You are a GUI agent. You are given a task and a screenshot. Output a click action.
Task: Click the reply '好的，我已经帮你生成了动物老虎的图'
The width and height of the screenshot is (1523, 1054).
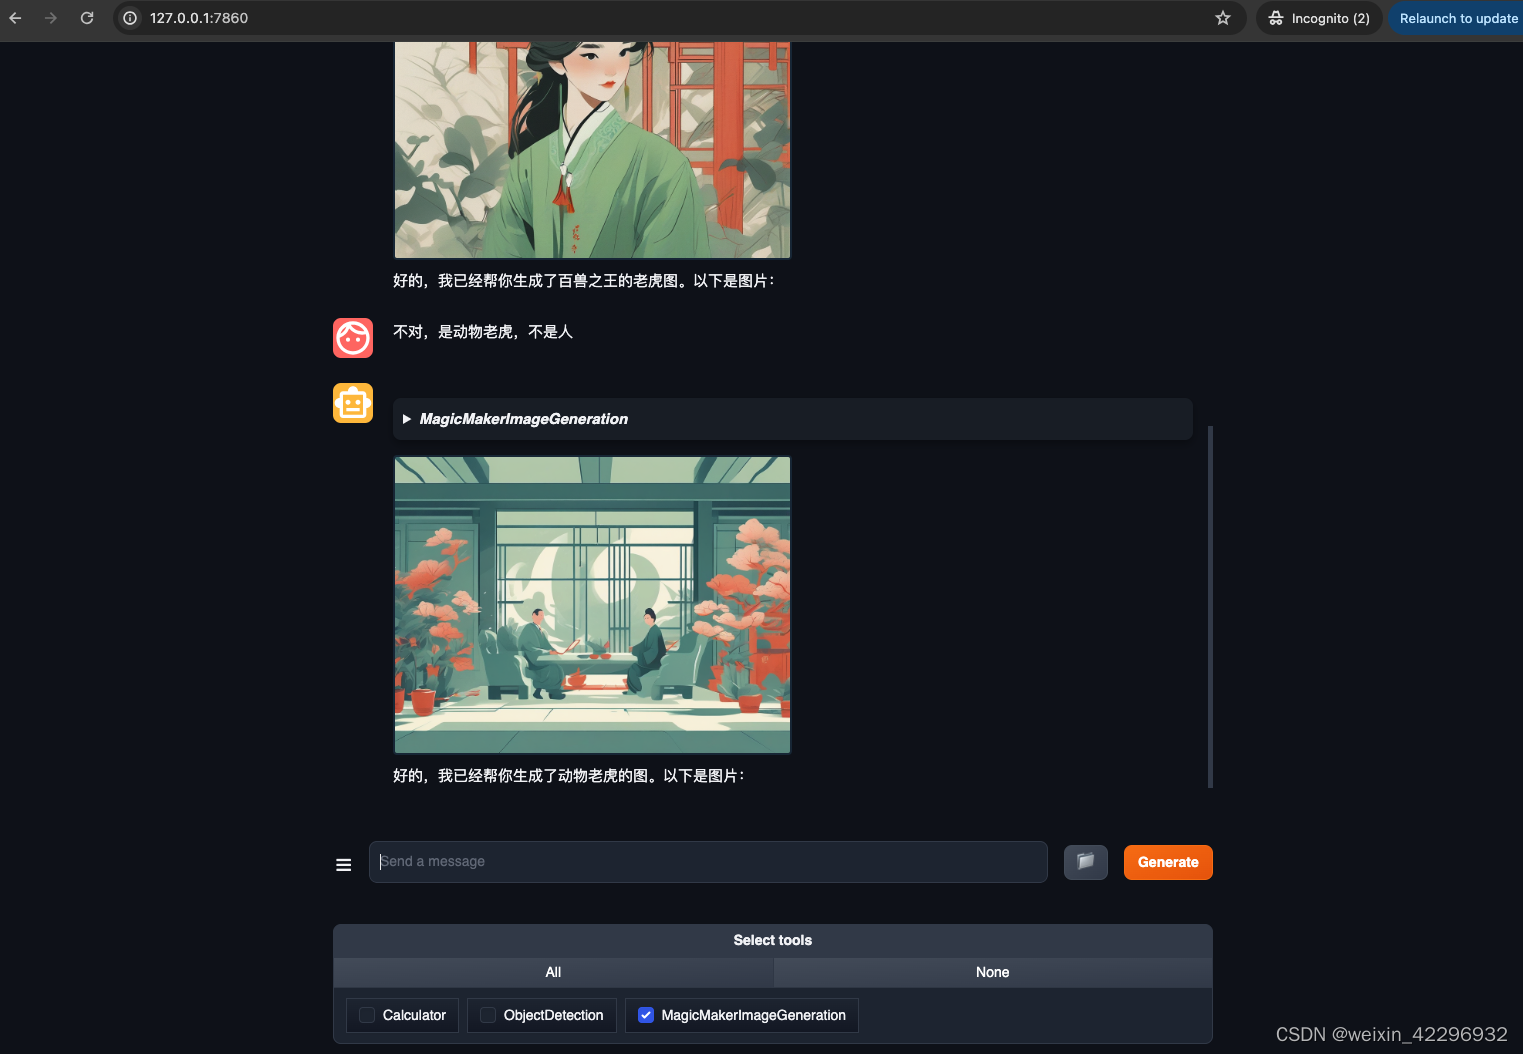coord(568,776)
